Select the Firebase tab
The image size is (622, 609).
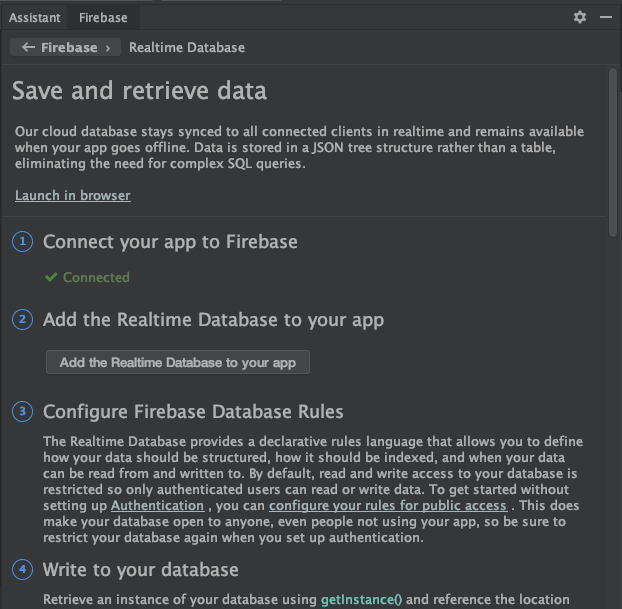[102, 17]
